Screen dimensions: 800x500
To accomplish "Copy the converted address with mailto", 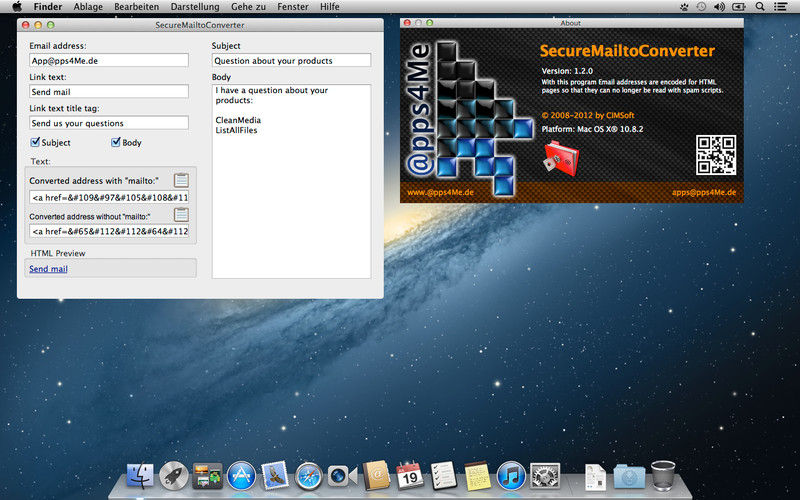I will pyautogui.click(x=181, y=180).
